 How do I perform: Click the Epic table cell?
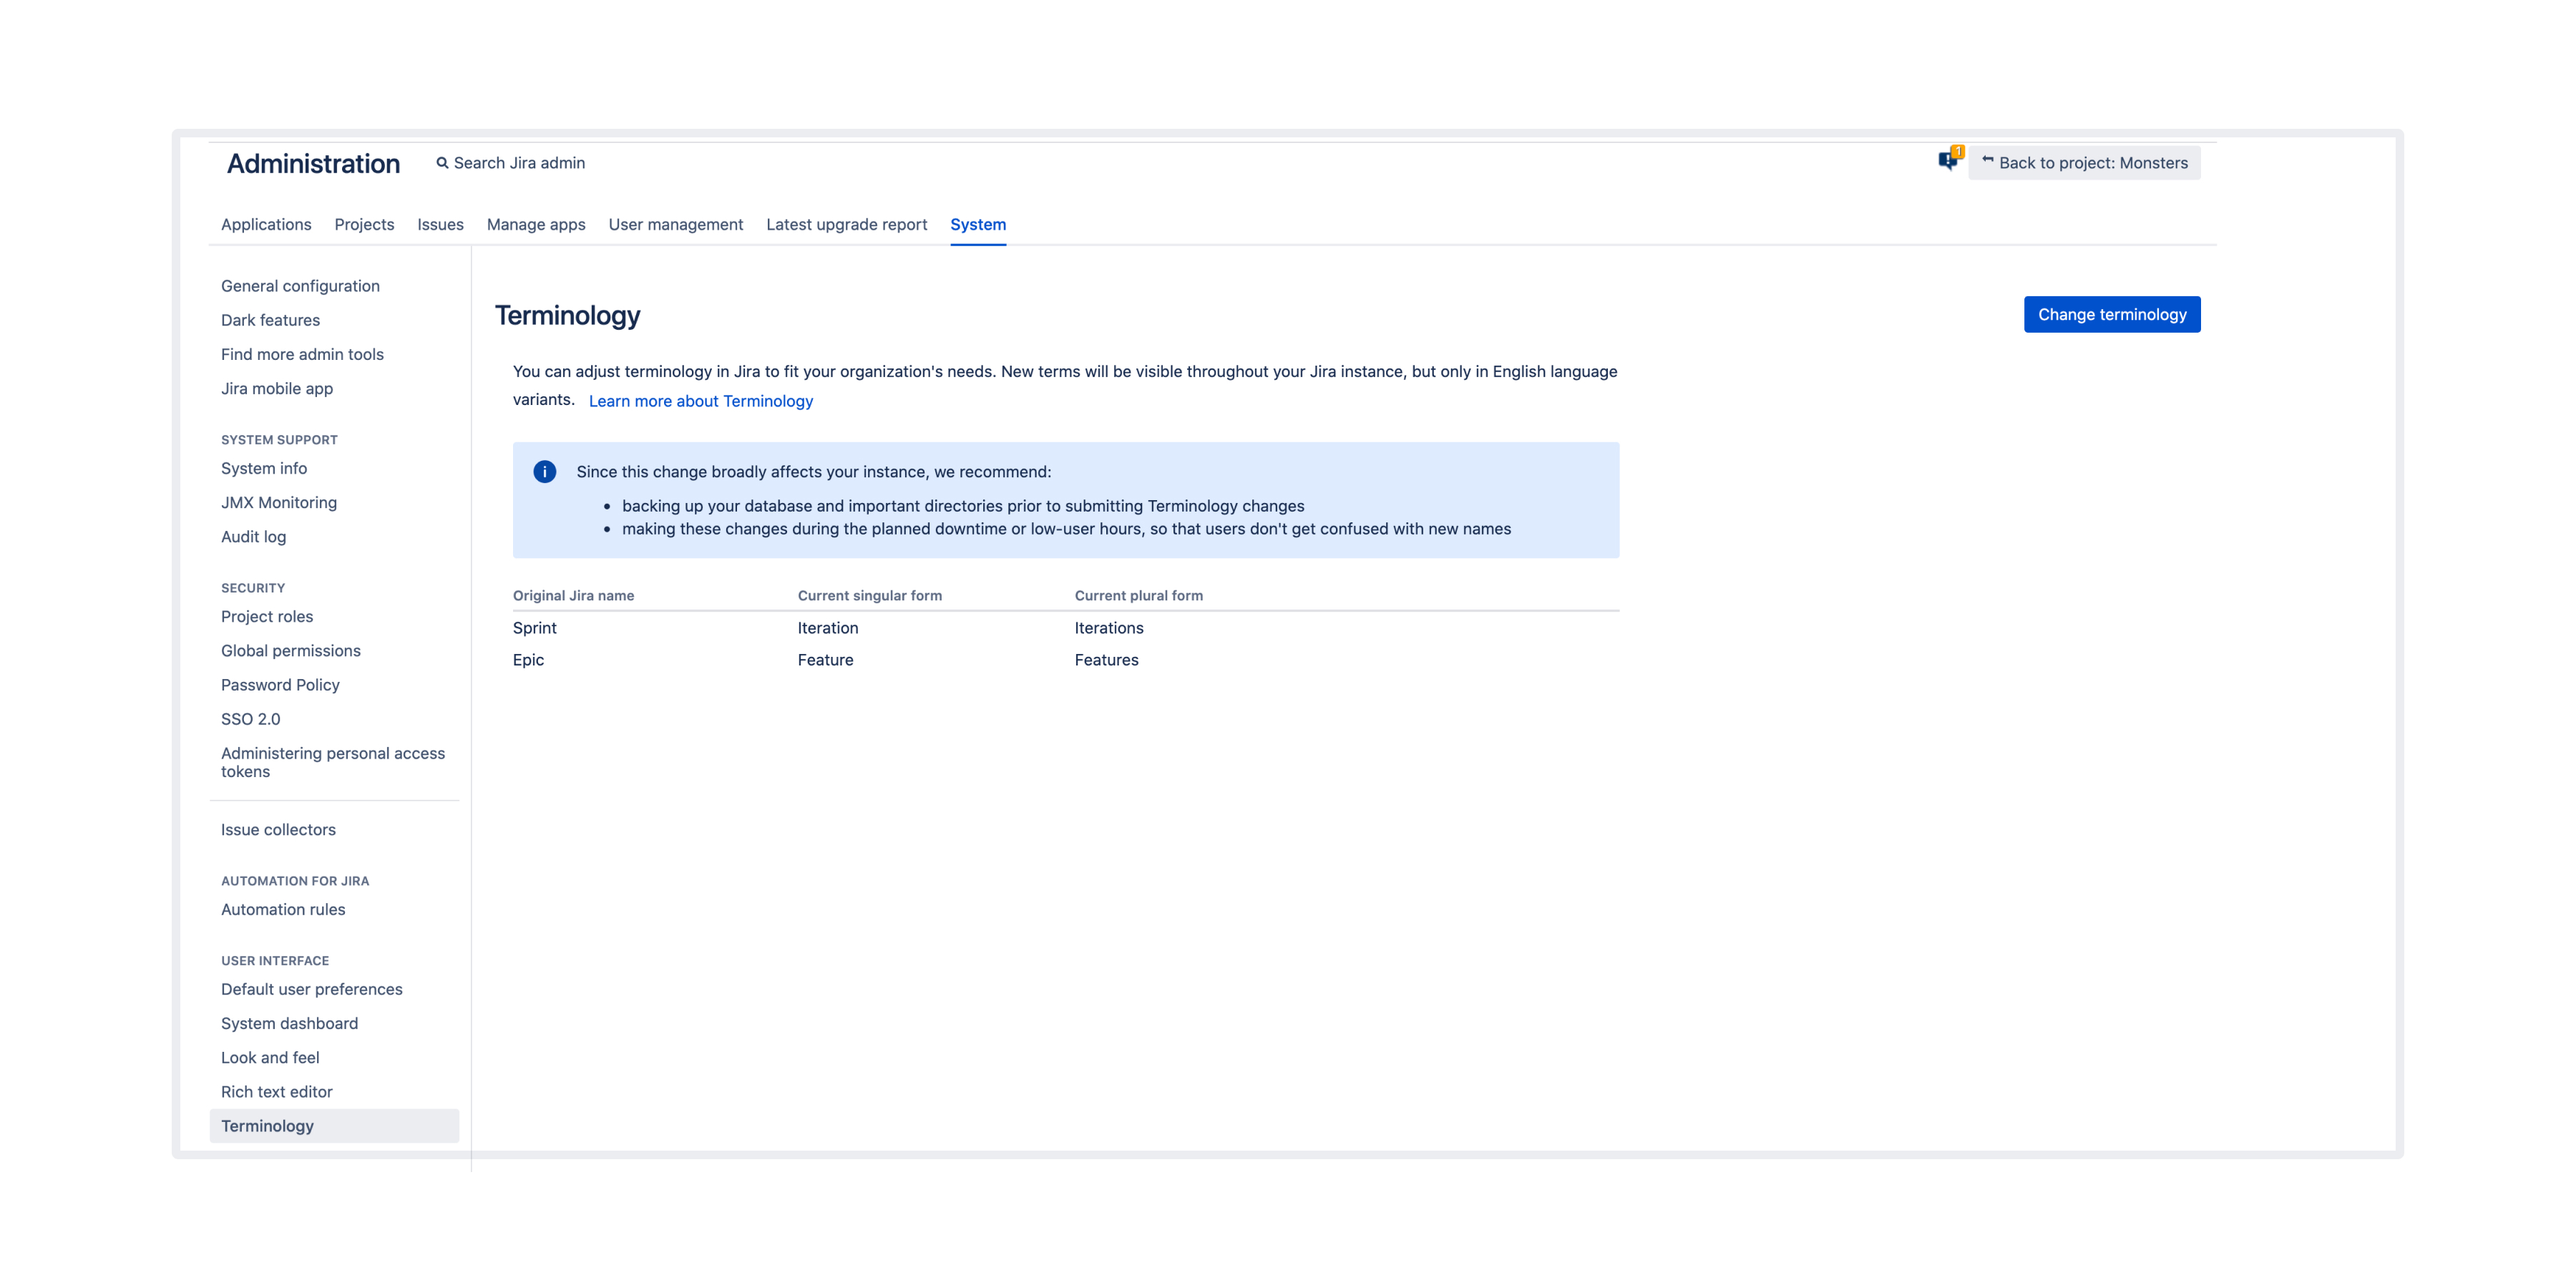click(528, 660)
